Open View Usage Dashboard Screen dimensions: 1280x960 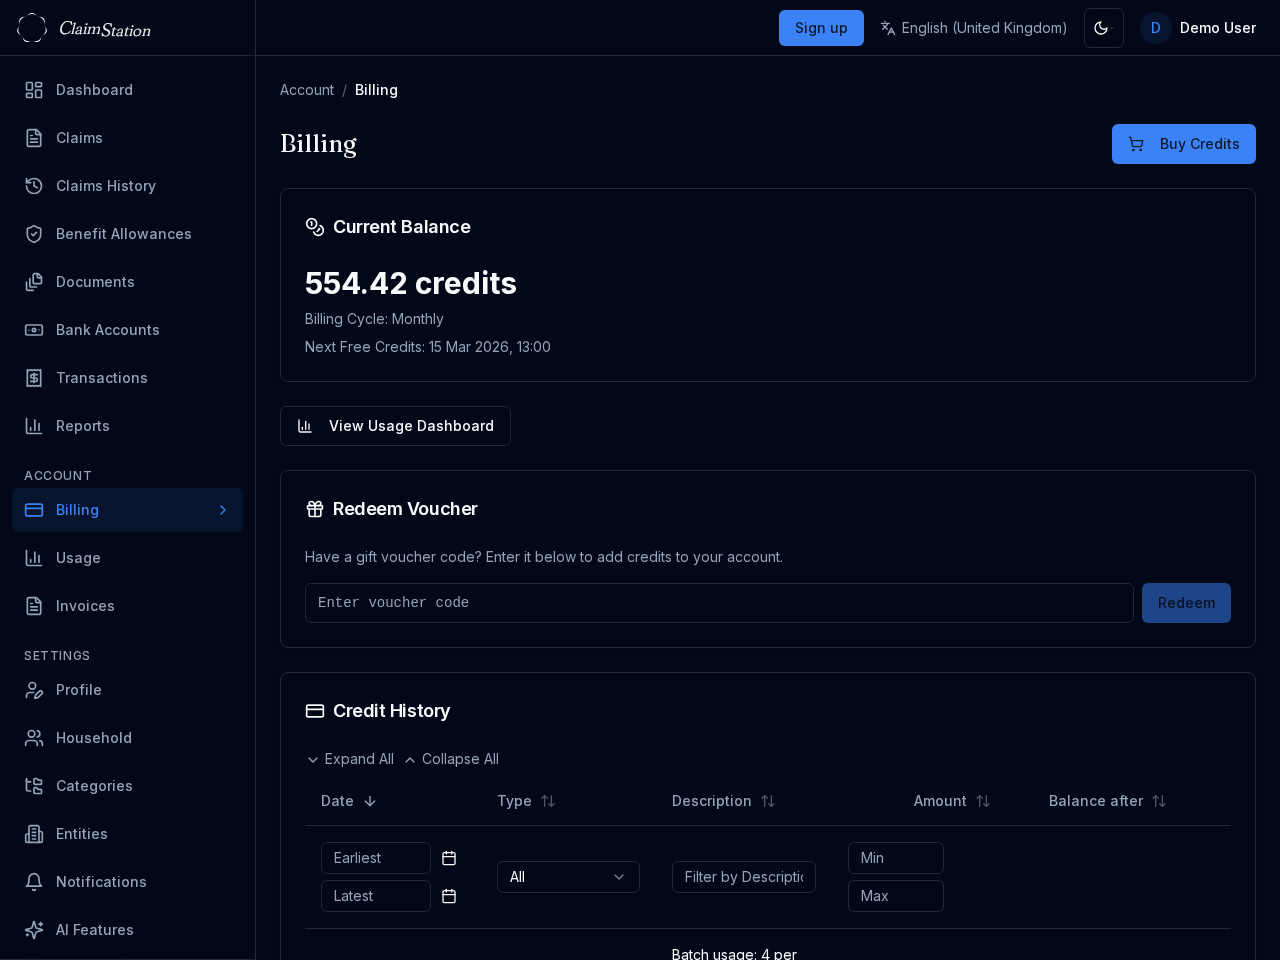pos(395,426)
